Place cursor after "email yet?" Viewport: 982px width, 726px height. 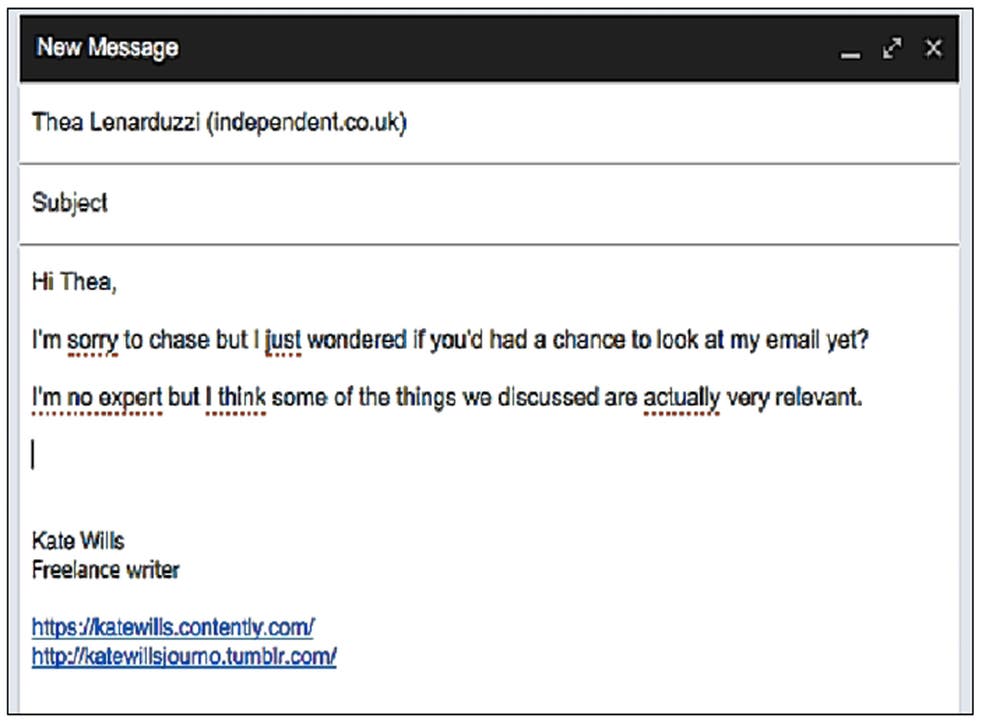(x=869, y=340)
